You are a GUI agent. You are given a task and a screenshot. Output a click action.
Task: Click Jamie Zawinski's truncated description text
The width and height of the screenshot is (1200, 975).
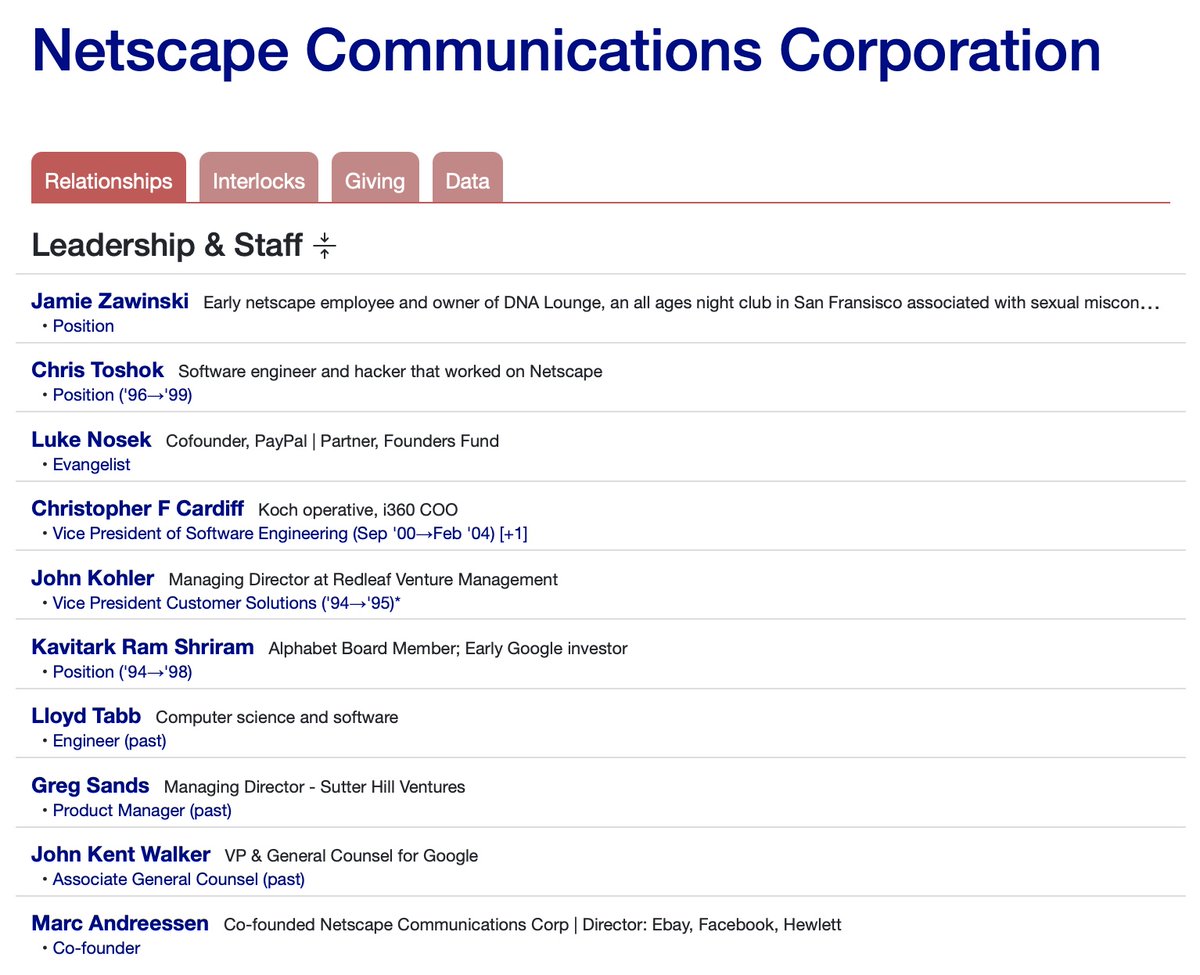(x=681, y=303)
